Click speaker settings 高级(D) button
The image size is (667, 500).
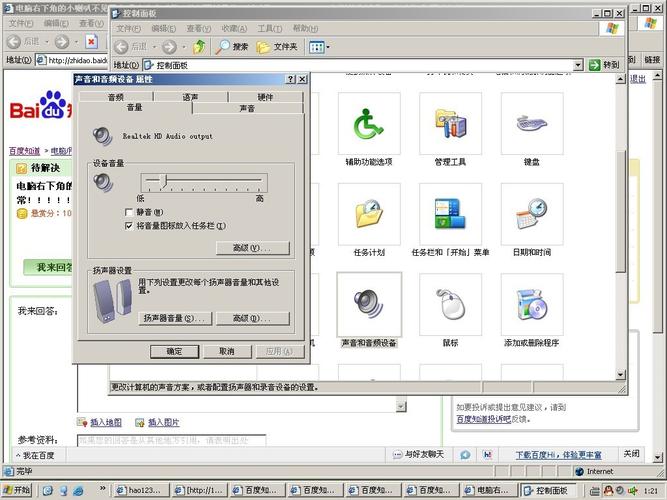click(x=253, y=318)
